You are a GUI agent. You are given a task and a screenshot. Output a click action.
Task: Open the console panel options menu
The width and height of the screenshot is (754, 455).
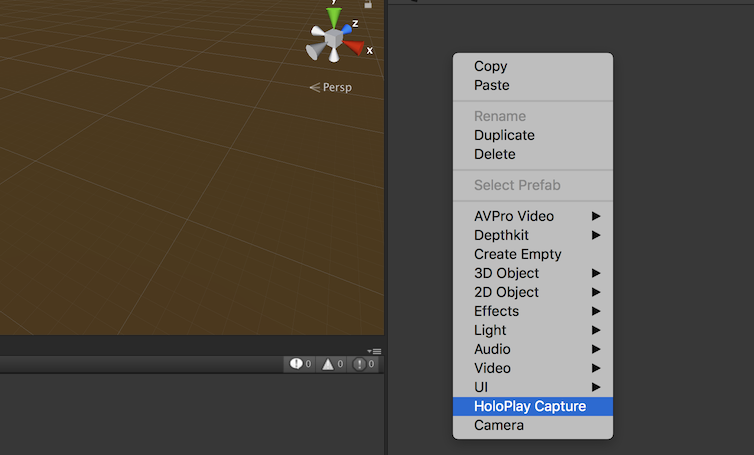(x=374, y=351)
